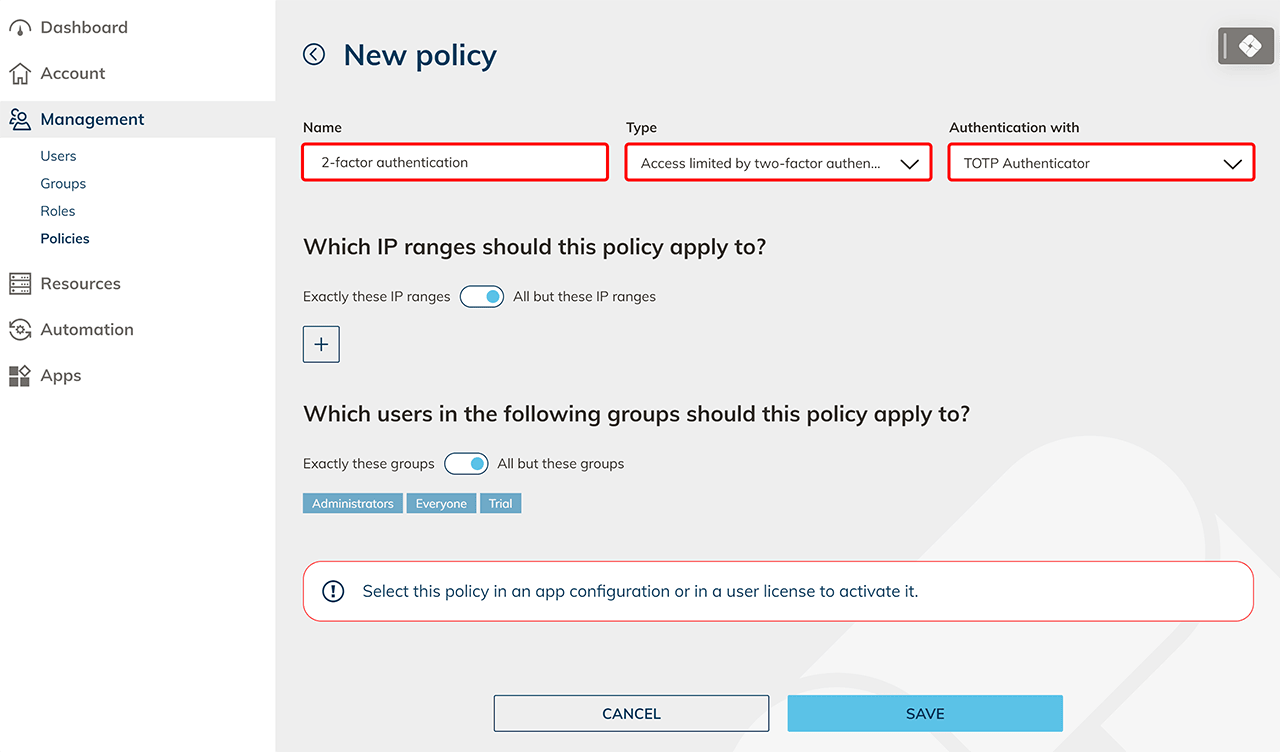The image size is (1280, 752).
Task: Click the Dashboard gauge icon
Action: click(x=20, y=28)
